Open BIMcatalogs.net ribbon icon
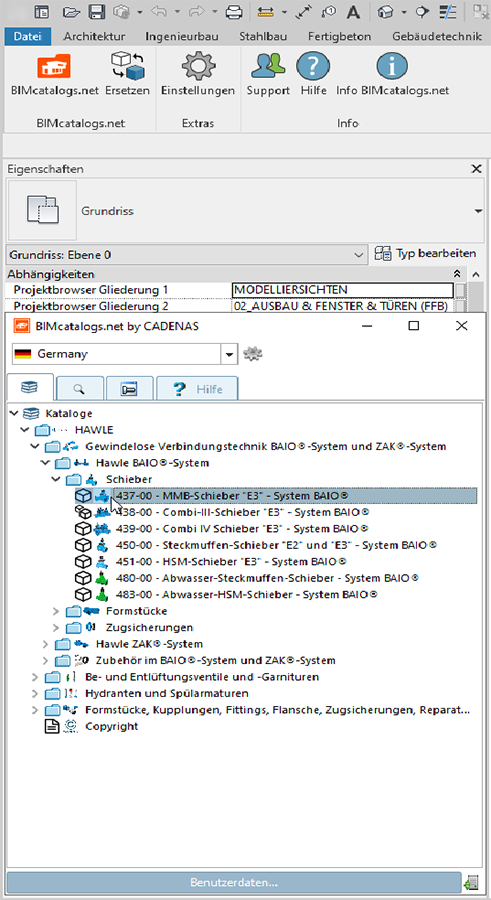Image resolution: width=491 pixels, height=900 pixels. click(54, 65)
